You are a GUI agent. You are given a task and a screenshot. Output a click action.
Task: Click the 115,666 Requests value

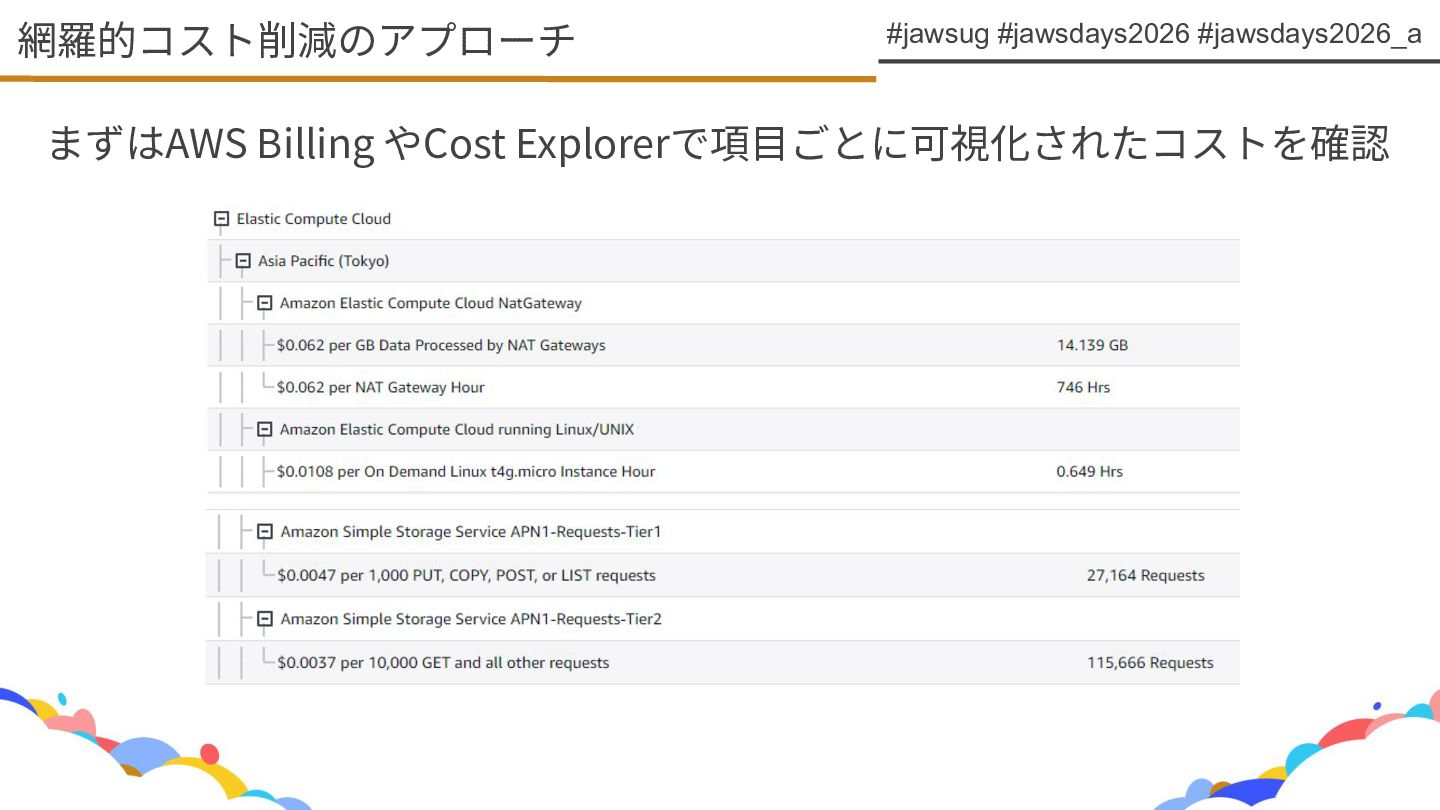(x=1150, y=662)
